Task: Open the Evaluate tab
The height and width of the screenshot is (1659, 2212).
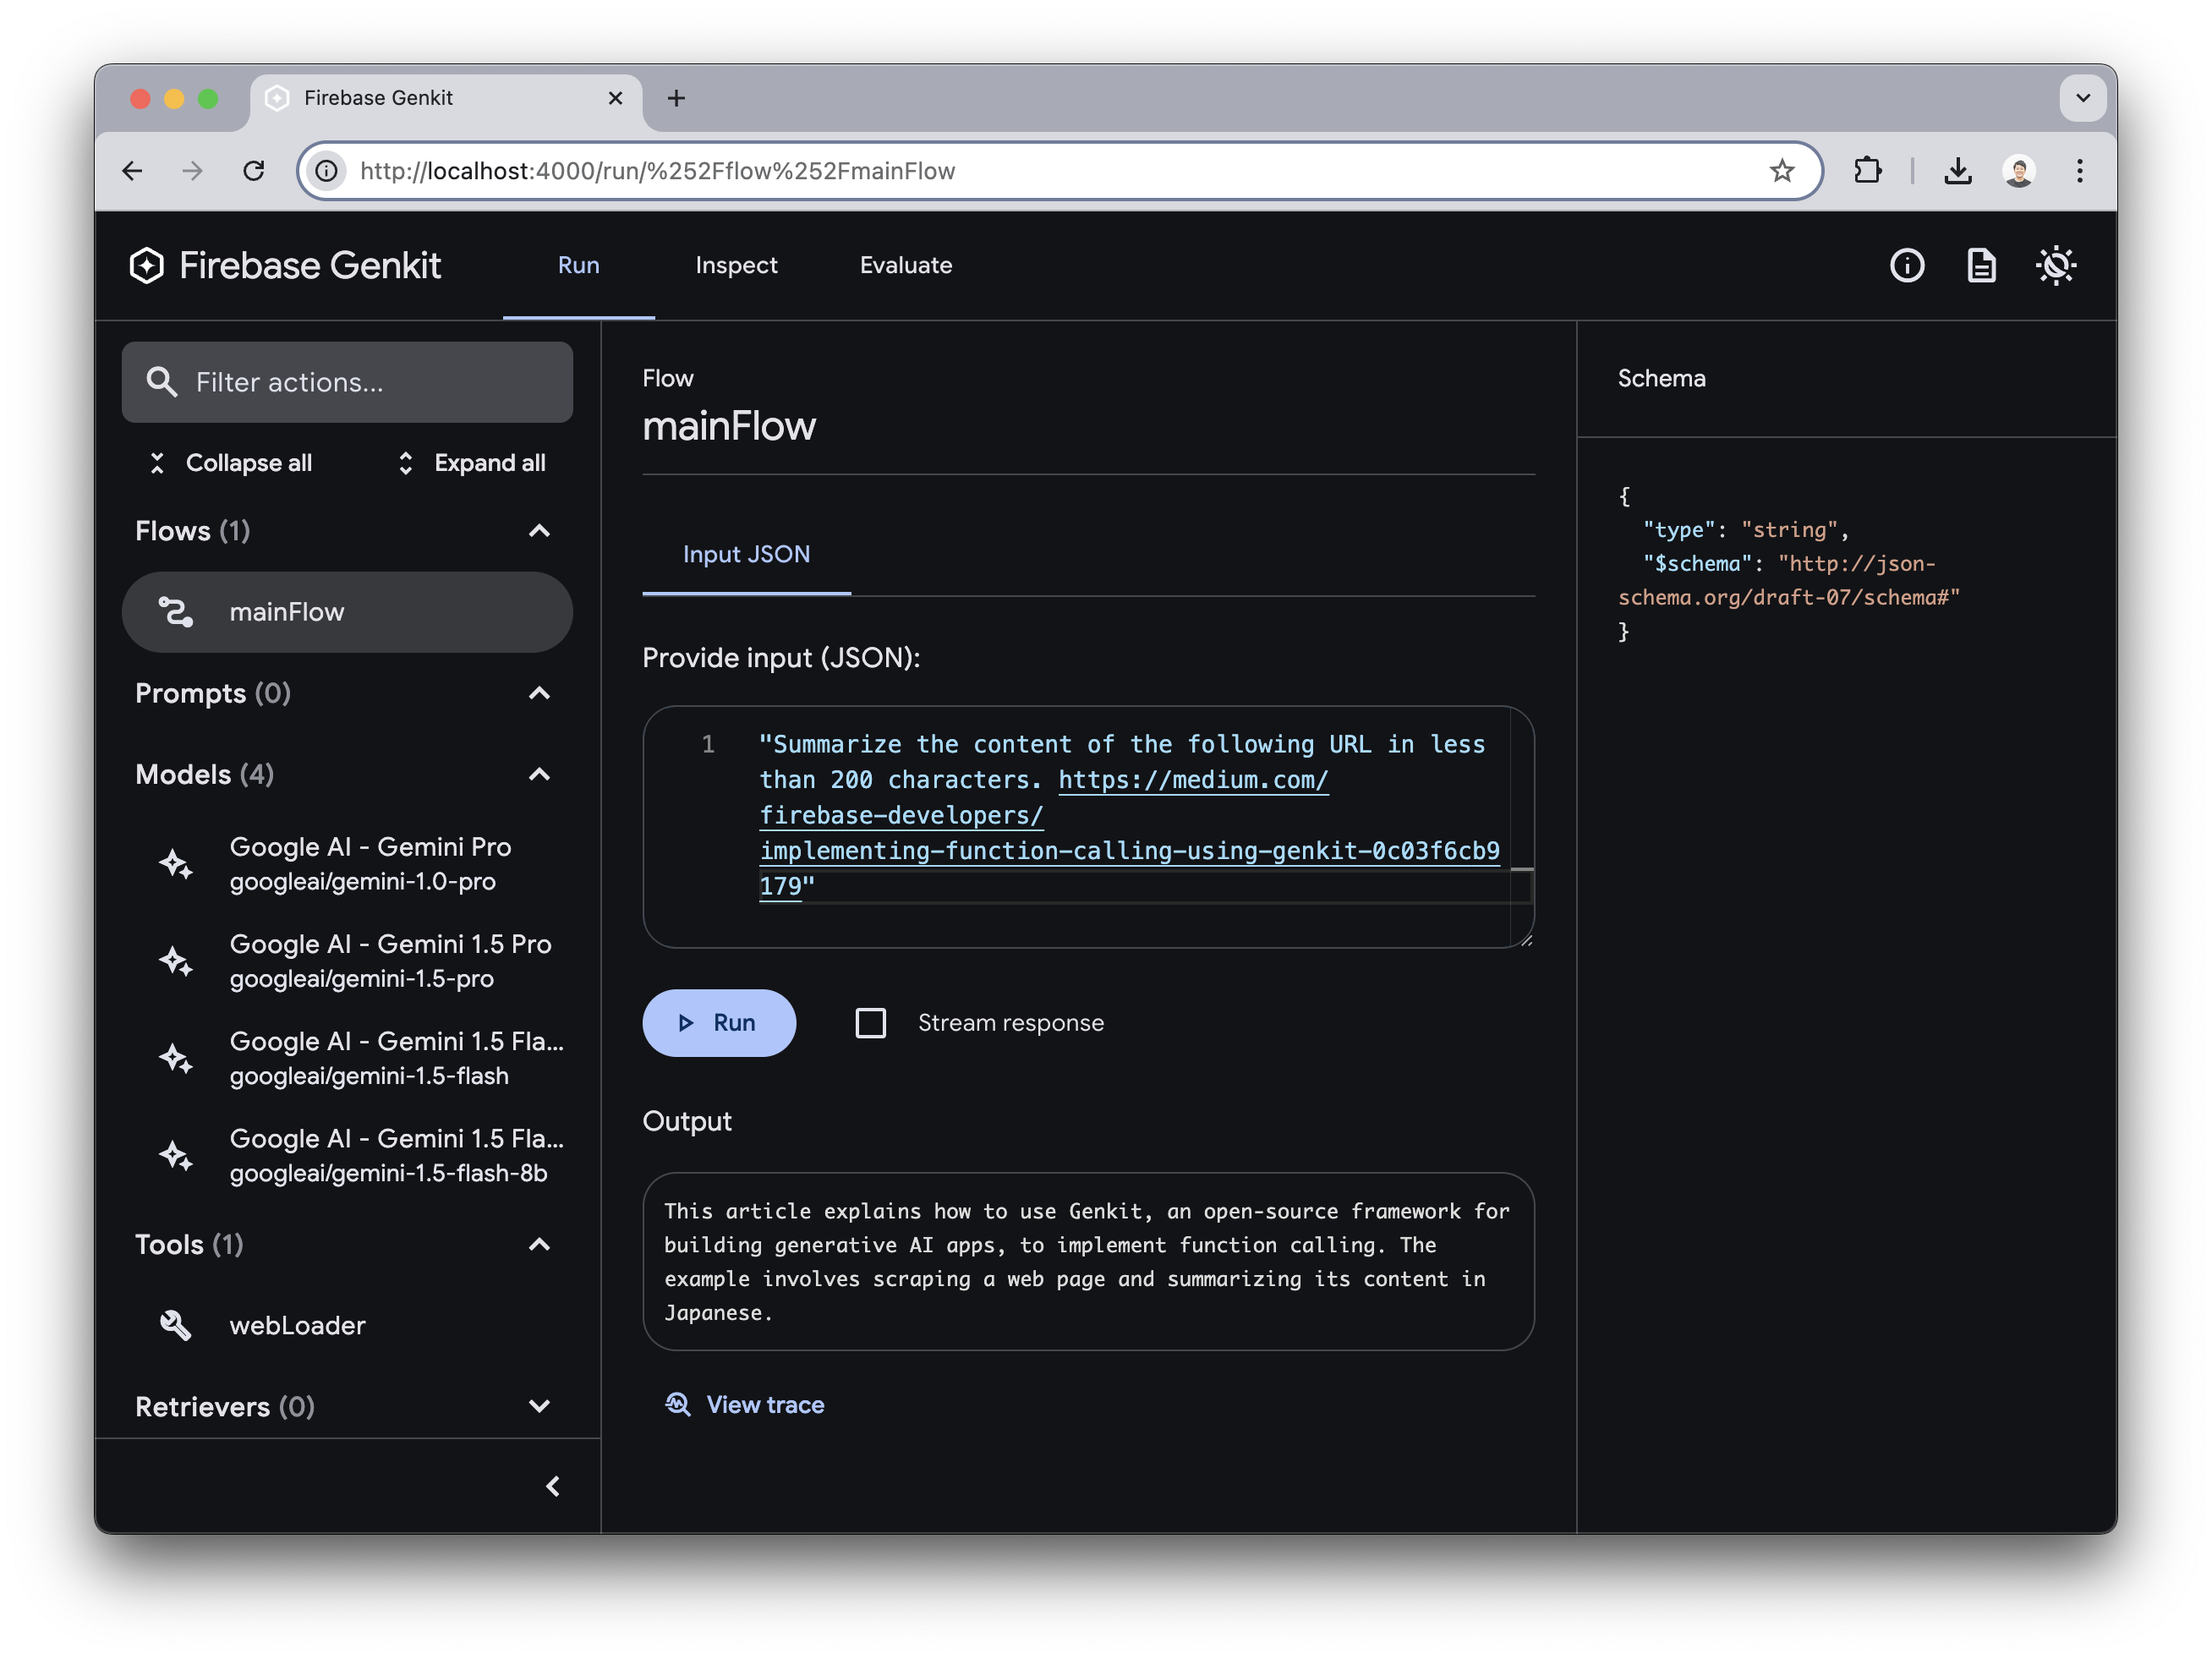Action: click(x=905, y=265)
